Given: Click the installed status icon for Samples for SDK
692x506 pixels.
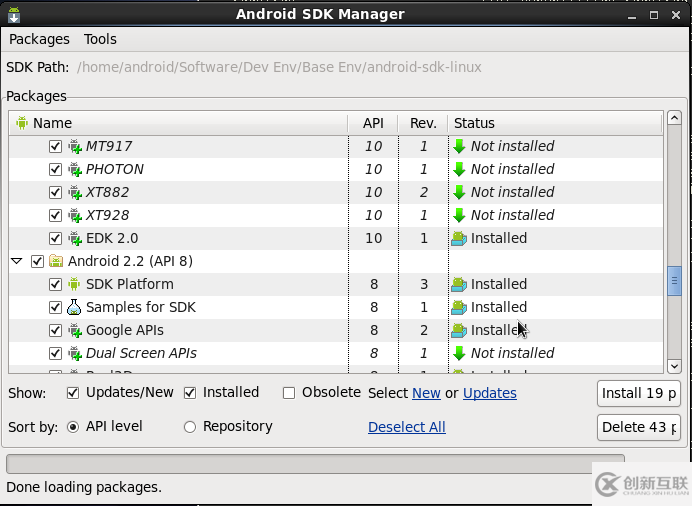Looking at the screenshot, I should click(x=459, y=307).
